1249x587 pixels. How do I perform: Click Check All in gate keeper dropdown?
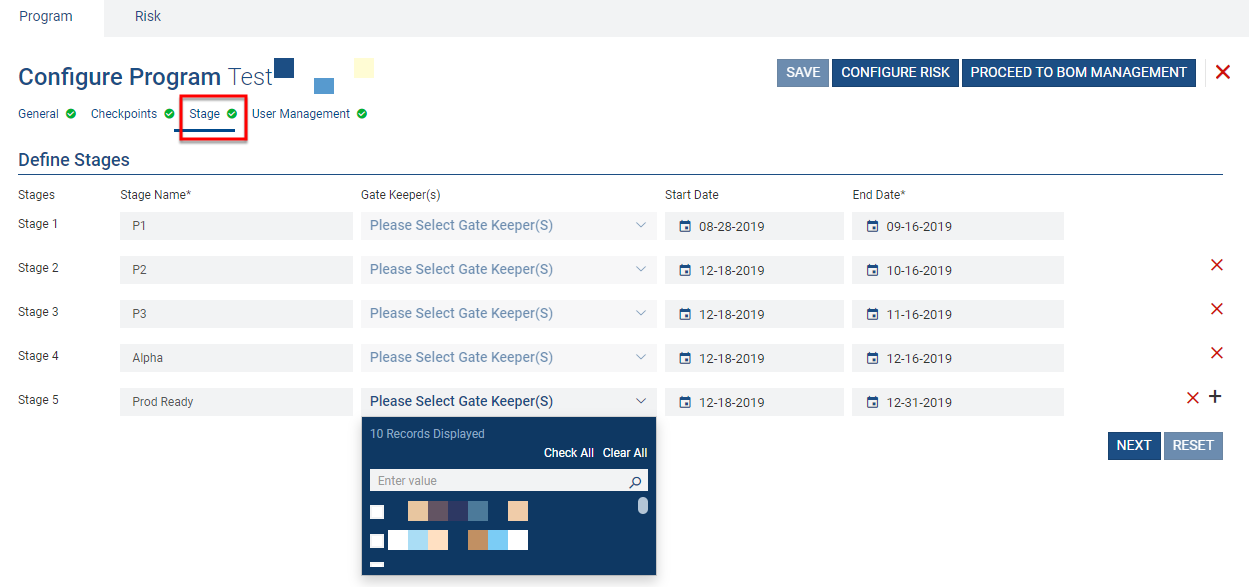(x=568, y=453)
